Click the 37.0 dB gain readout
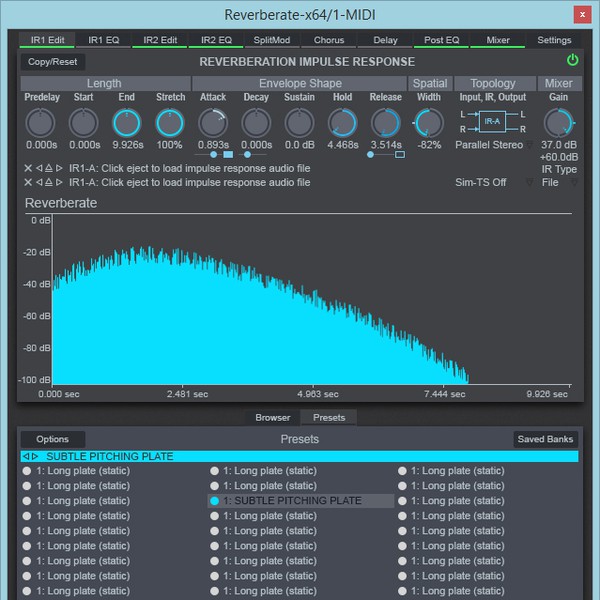The width and height of the screenshot is (600, 600). [559, 145]
